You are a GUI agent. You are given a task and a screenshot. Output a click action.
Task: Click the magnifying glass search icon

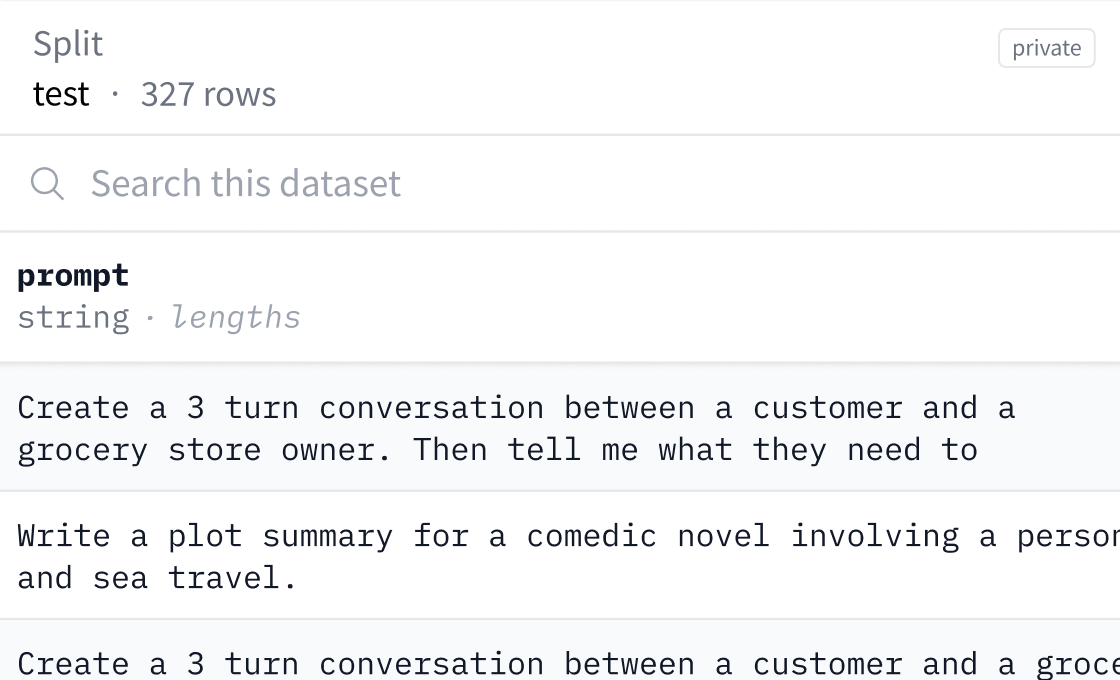[47, 183]
